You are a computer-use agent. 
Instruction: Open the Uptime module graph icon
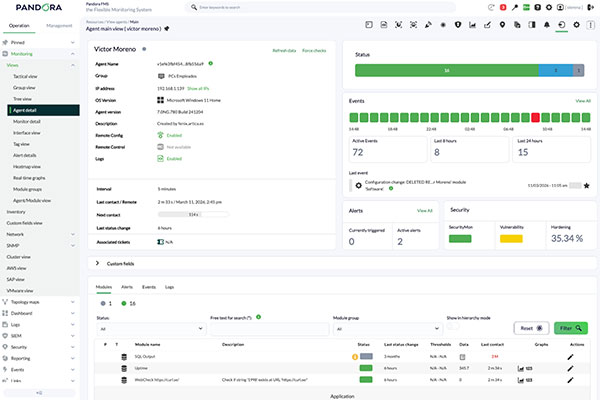coord(520,369)
